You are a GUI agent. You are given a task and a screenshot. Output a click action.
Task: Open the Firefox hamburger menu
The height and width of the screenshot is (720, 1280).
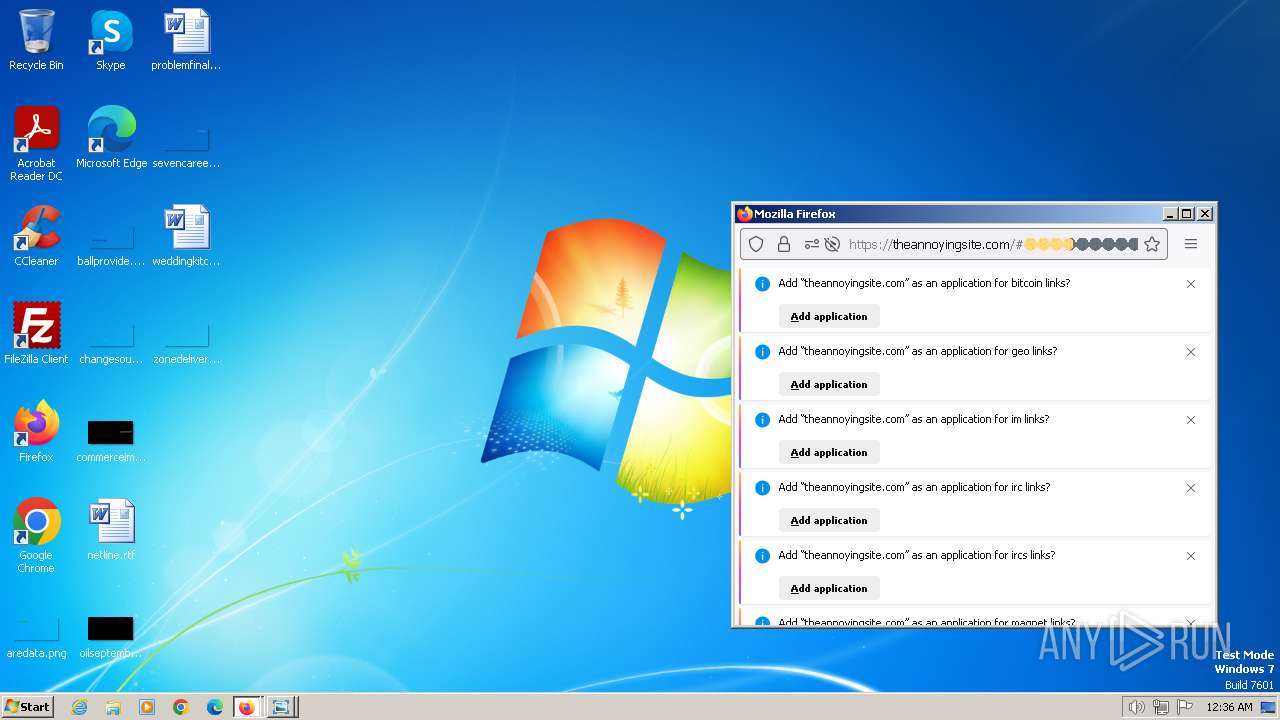point(1191,244)
